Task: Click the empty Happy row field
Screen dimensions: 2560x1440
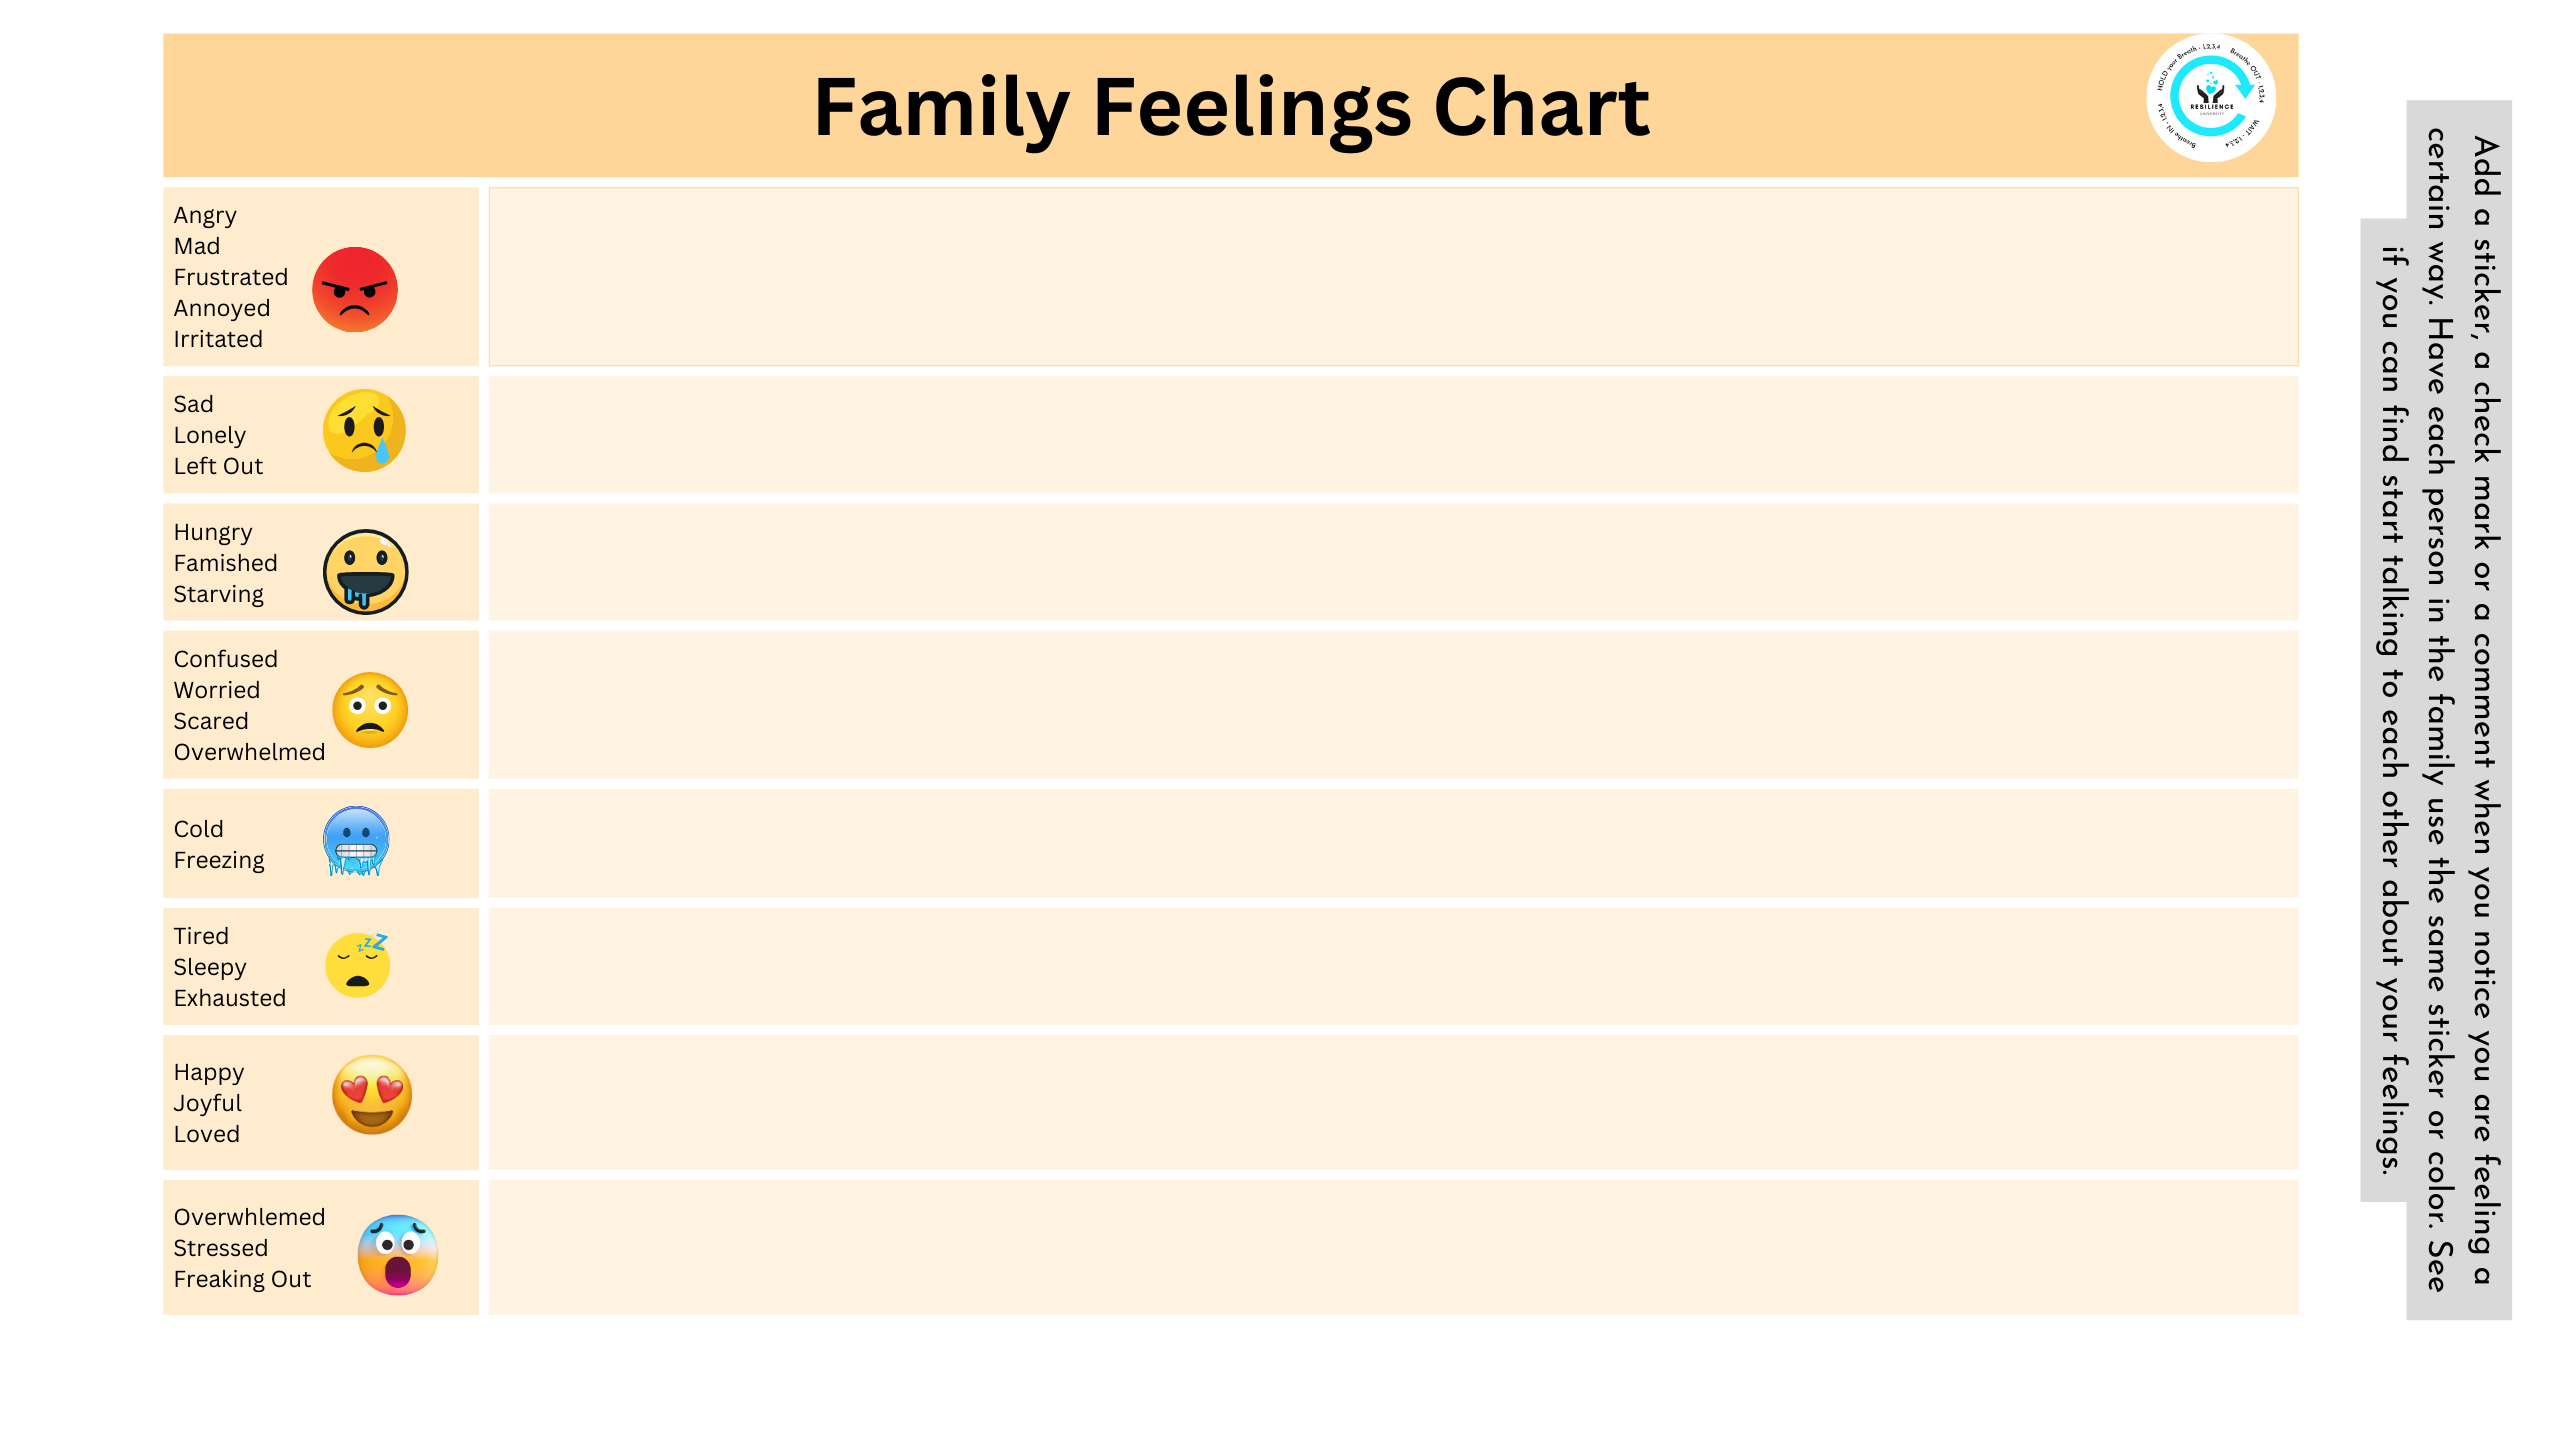Action: point(1393,1102)
